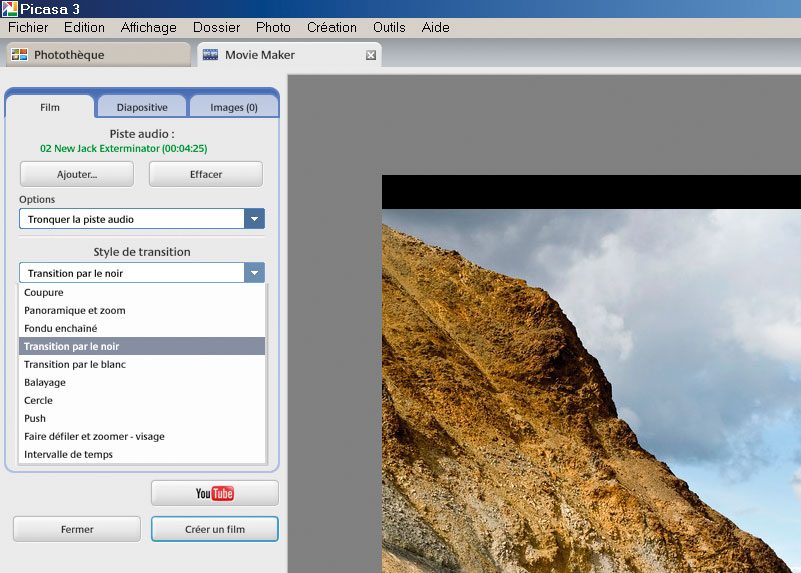801x573 pixels.
Task: Choose Push transition option
Action: pos(142,418)
